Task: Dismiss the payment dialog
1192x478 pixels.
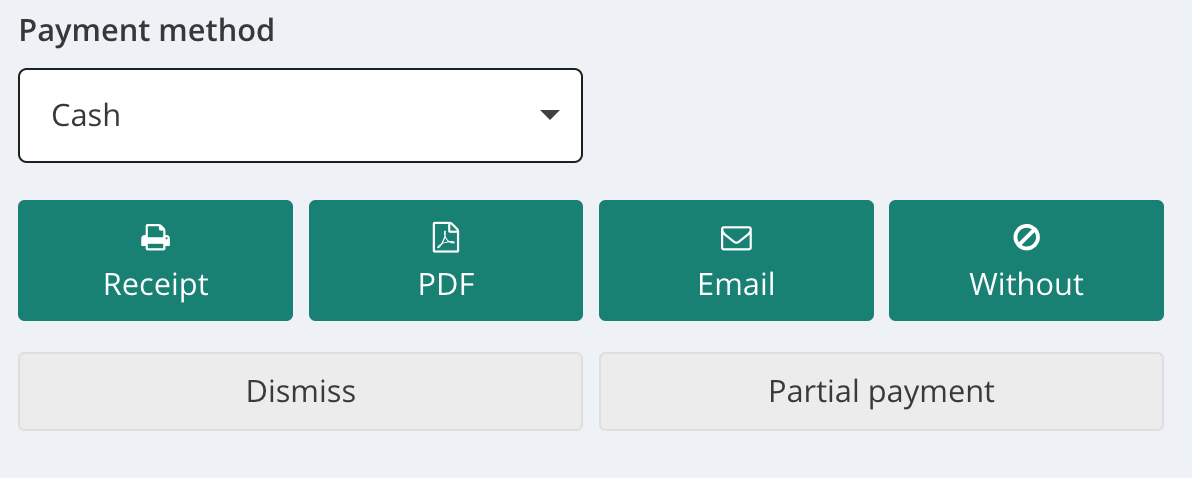Action: tap(300, 391)
